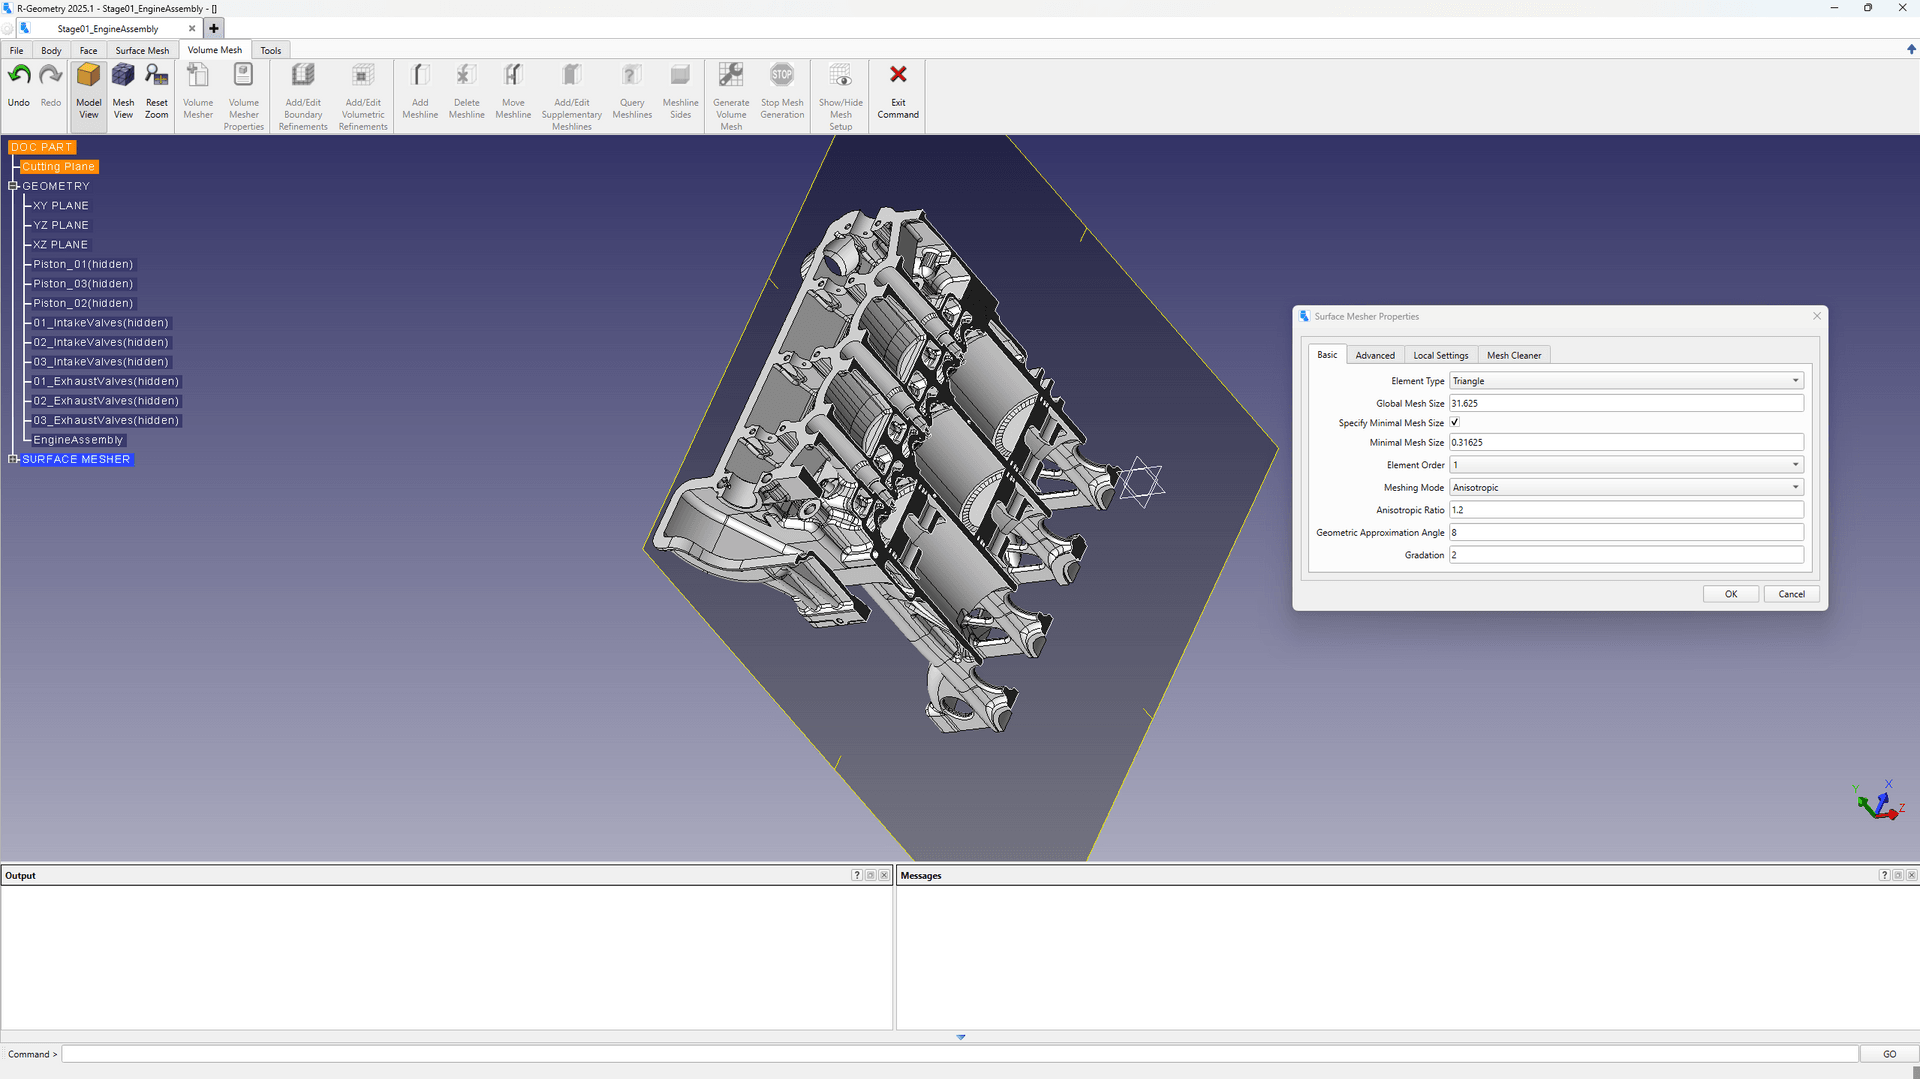
Task: Activate Query Meshlines
Action: pyautogui.click(x=631, y=90)
